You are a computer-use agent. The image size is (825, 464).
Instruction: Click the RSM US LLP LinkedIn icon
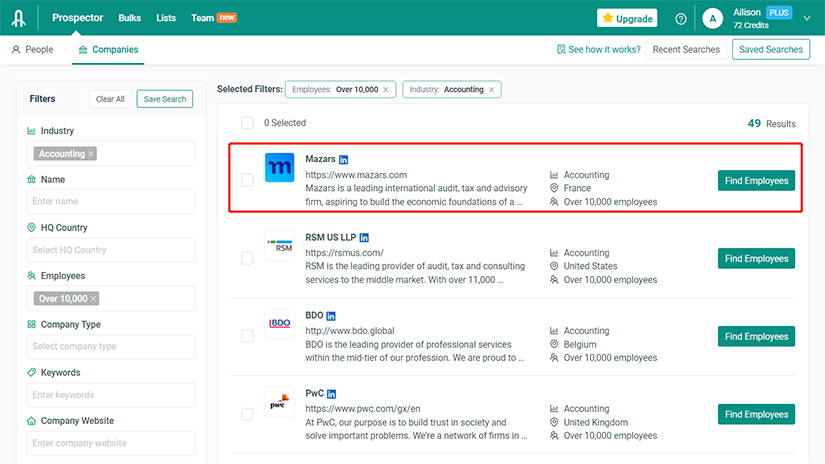(x=365, y=237)
